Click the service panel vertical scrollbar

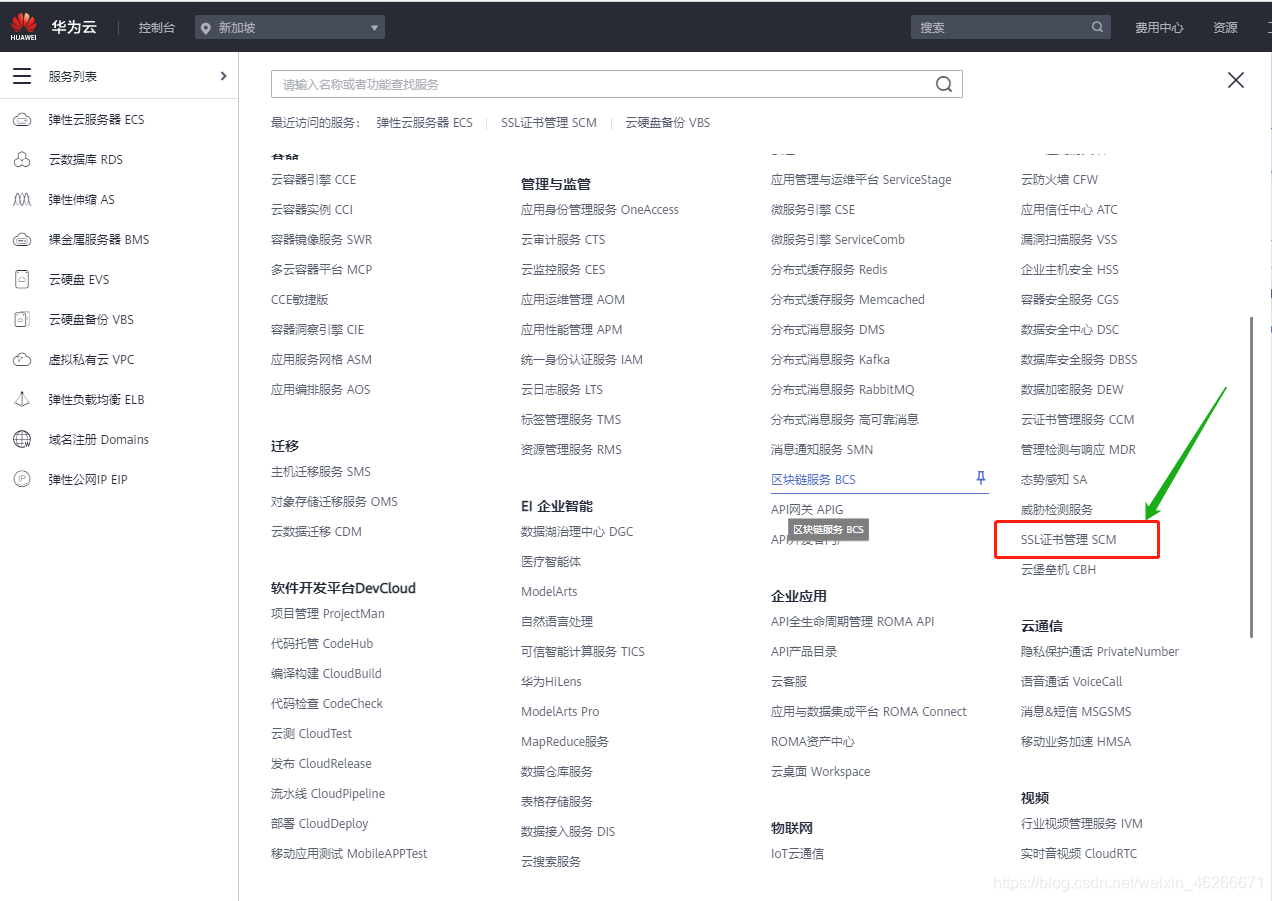[1251, 477]
